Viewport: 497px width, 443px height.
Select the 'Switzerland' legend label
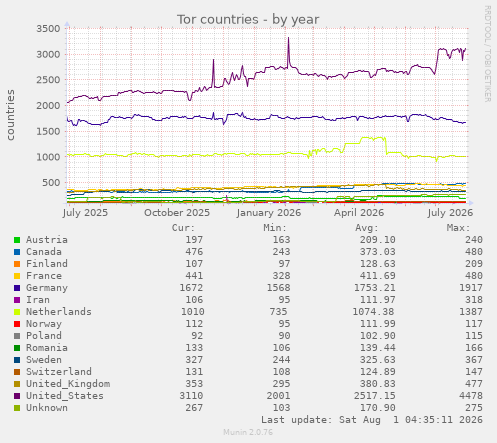(59, 372)
